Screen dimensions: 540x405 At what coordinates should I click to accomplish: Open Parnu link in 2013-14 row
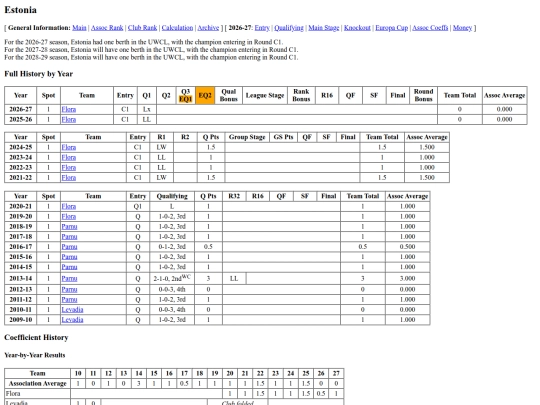(x=69, y=278)
